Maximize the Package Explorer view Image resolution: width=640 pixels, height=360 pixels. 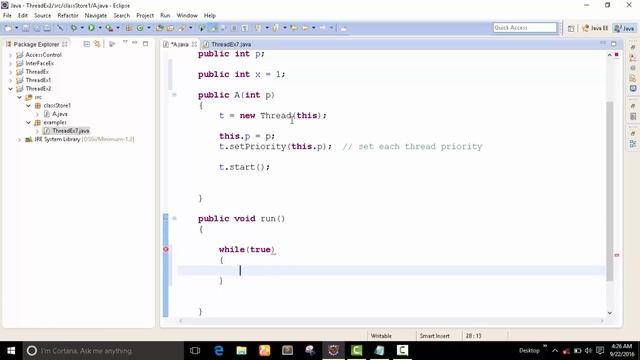tap(145, 43)
